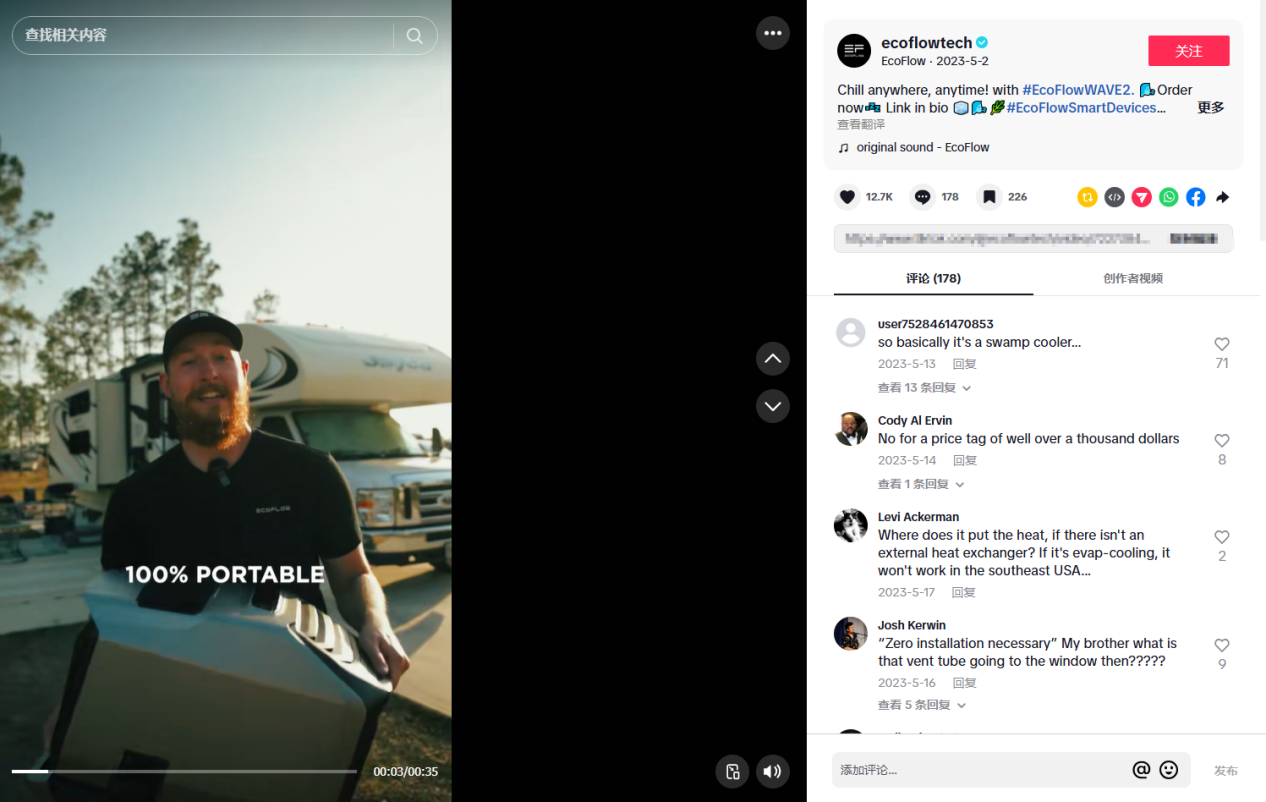Share video via WhatsApp icon

pos(1168,197)
